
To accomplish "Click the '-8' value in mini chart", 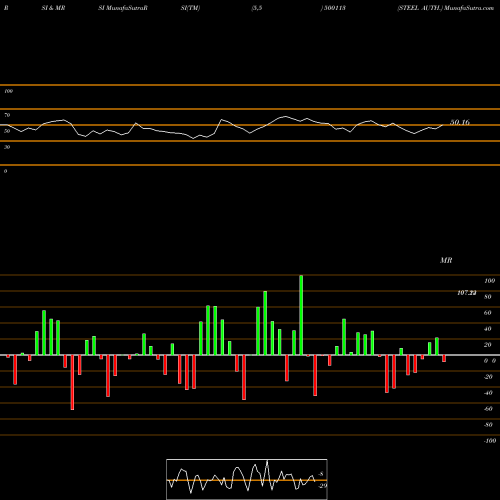I will point(321,474).
